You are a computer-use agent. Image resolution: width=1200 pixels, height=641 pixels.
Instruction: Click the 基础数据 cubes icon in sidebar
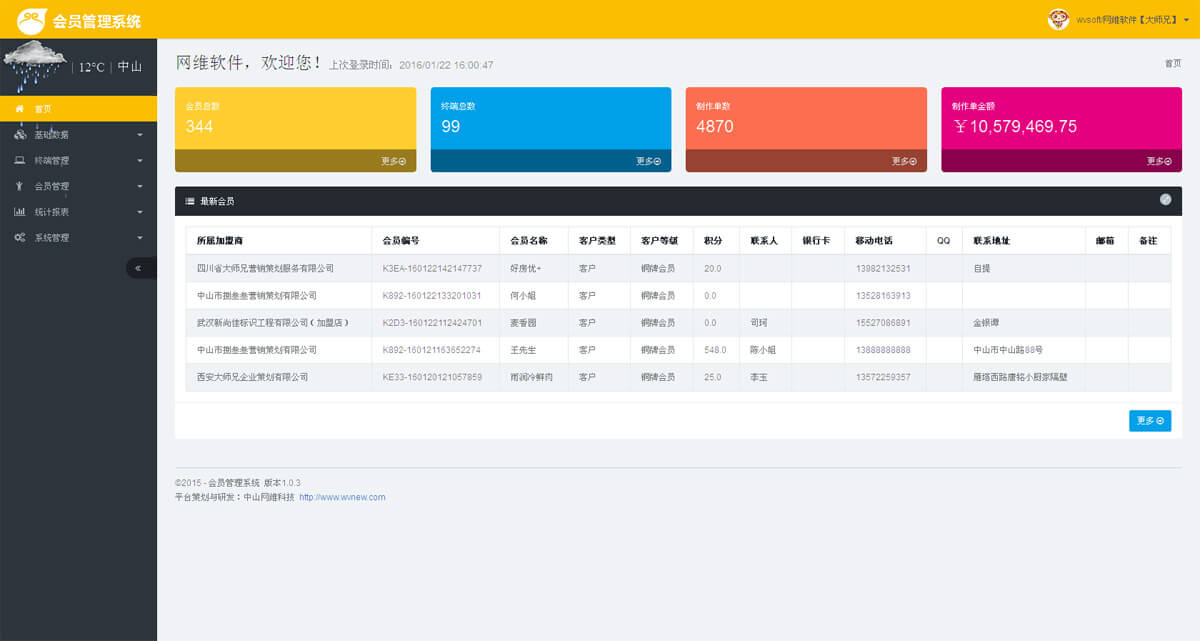(x=20, y=134)
